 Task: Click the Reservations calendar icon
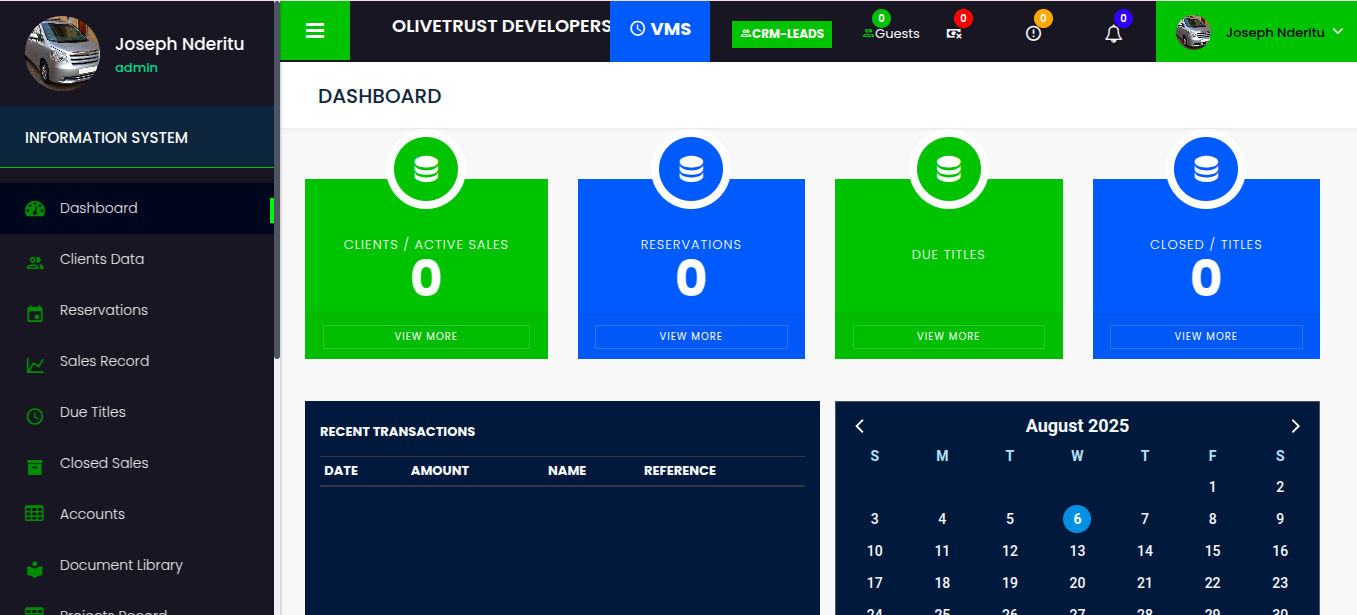34,310
